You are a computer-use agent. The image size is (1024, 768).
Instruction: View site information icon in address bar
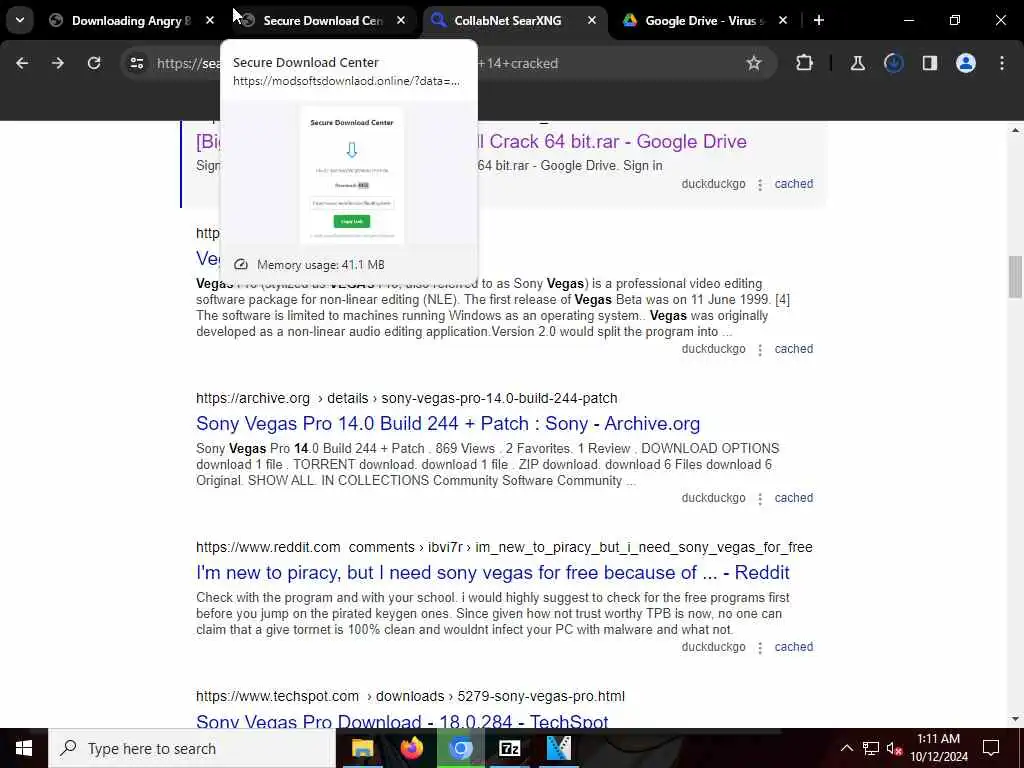coord(136,63)
